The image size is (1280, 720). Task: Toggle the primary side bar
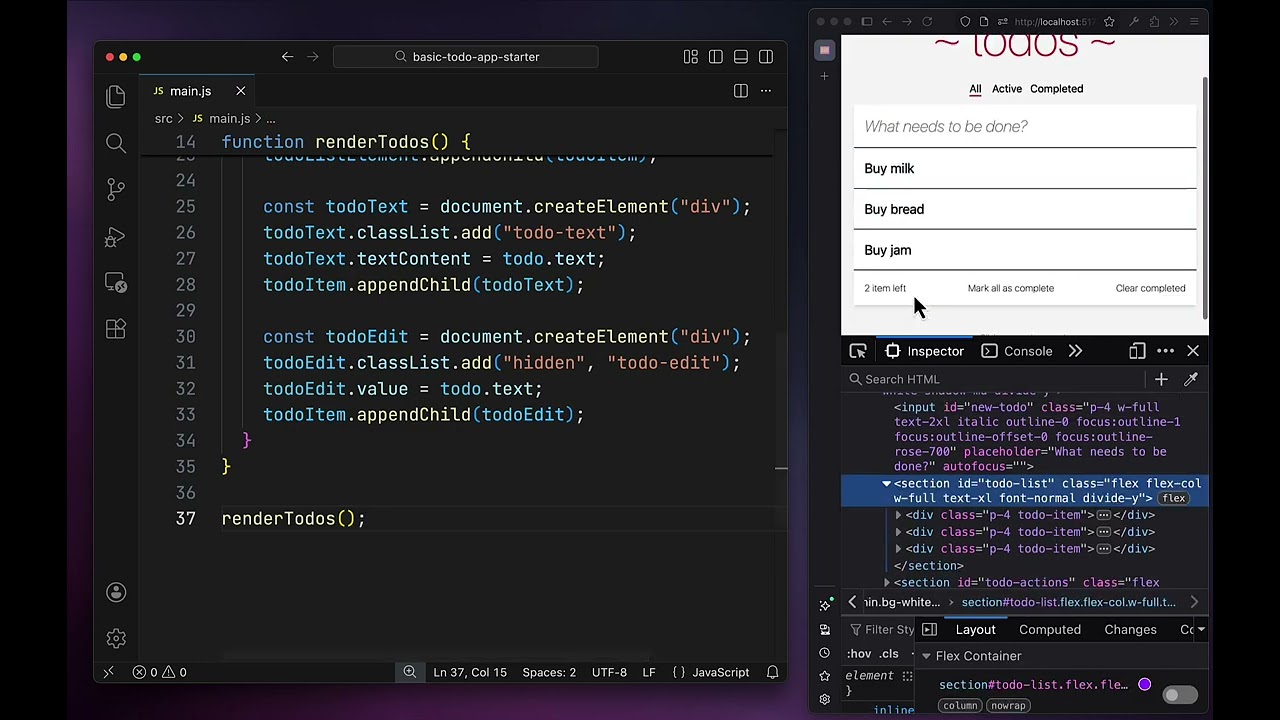pyautogui.click(x=716, y=57)
